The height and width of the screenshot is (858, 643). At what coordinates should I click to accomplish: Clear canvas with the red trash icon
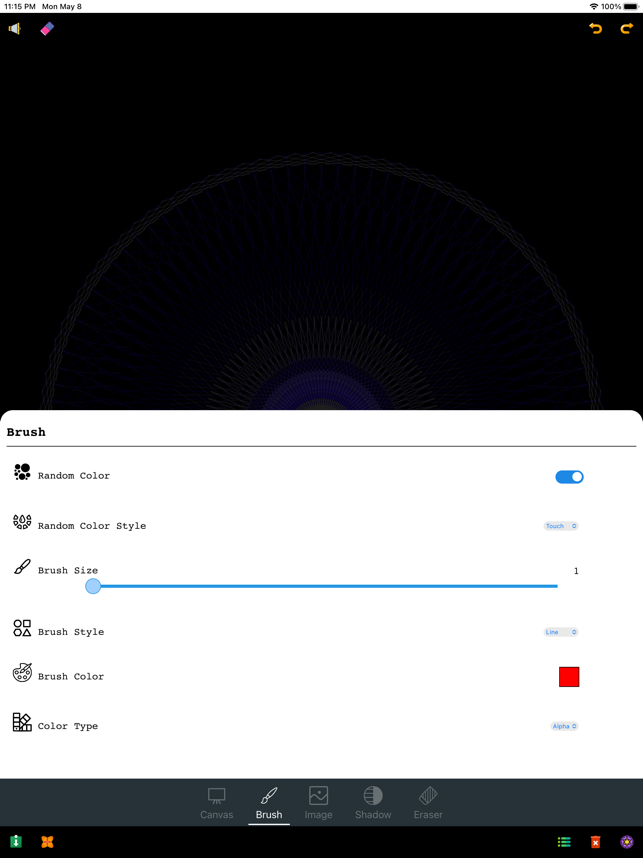tap(595, 842)
